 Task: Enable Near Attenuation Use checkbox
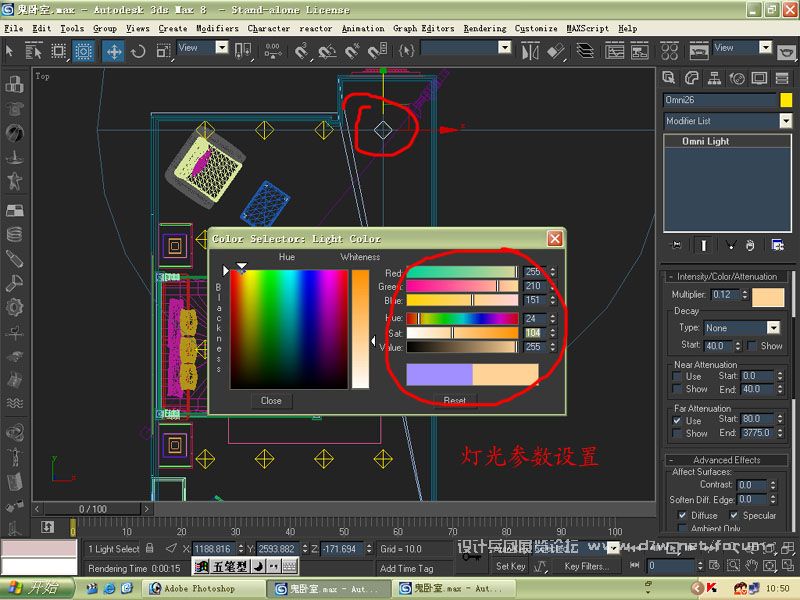[677, 377]
